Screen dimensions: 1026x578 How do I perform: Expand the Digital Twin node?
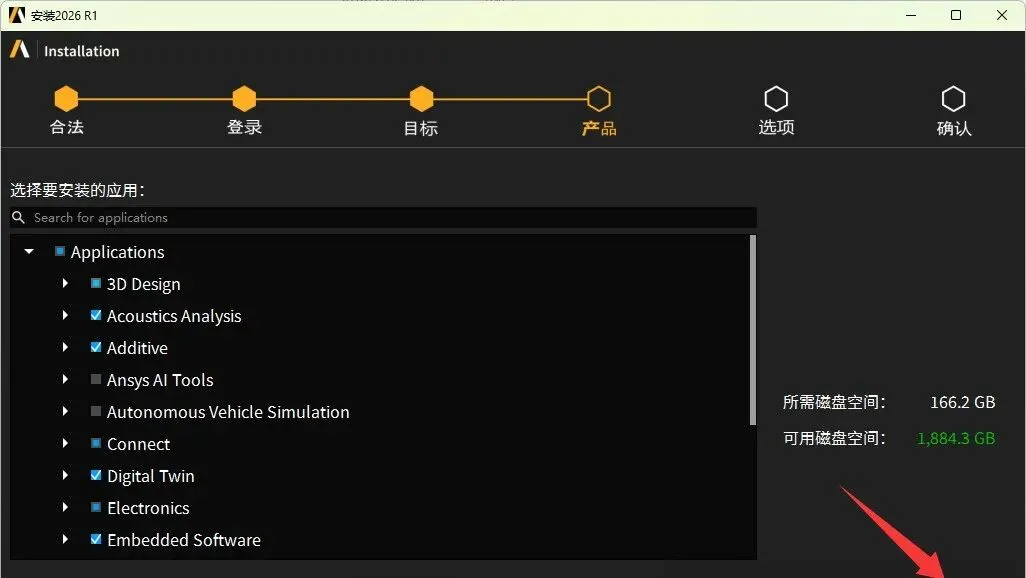pyautogui.click(x=65, y=475)
